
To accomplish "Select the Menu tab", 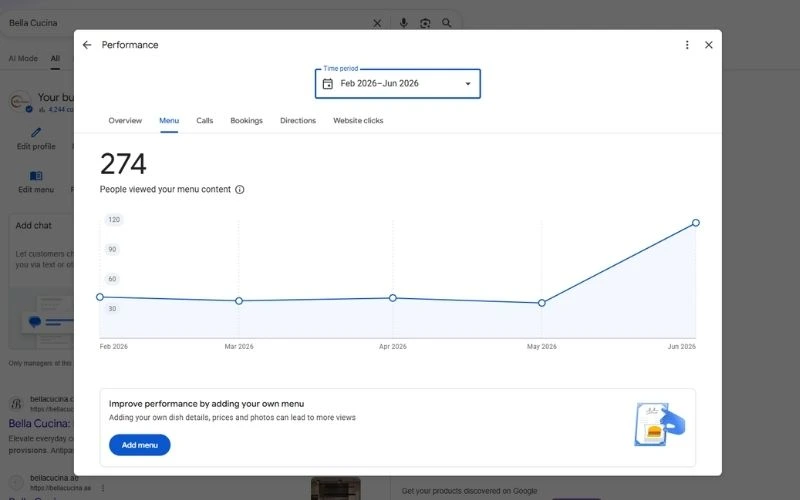I will [x=169, y=120].
